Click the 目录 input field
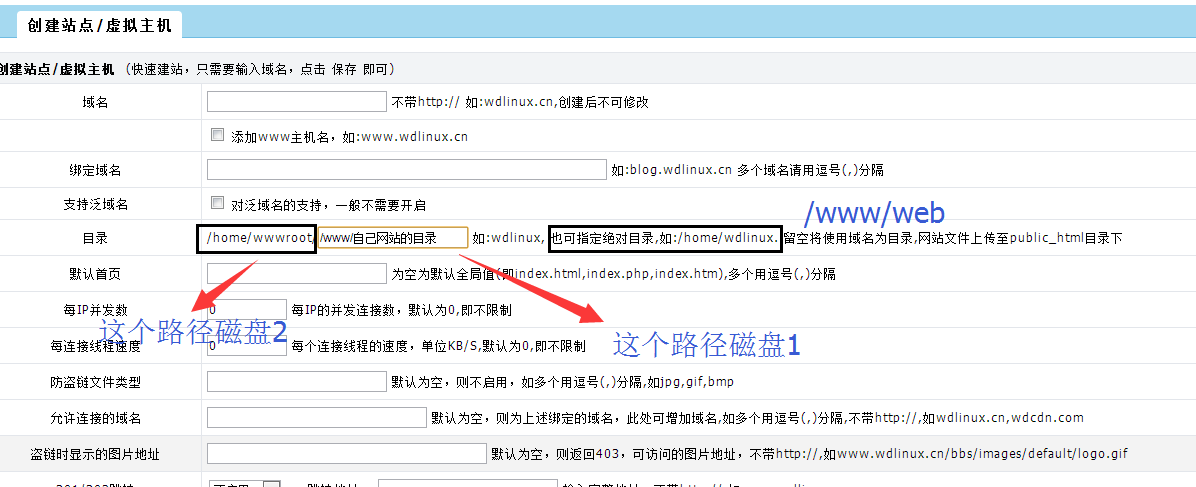The height and width of the screenshot is (487, 1196). [x=392, y=238]
